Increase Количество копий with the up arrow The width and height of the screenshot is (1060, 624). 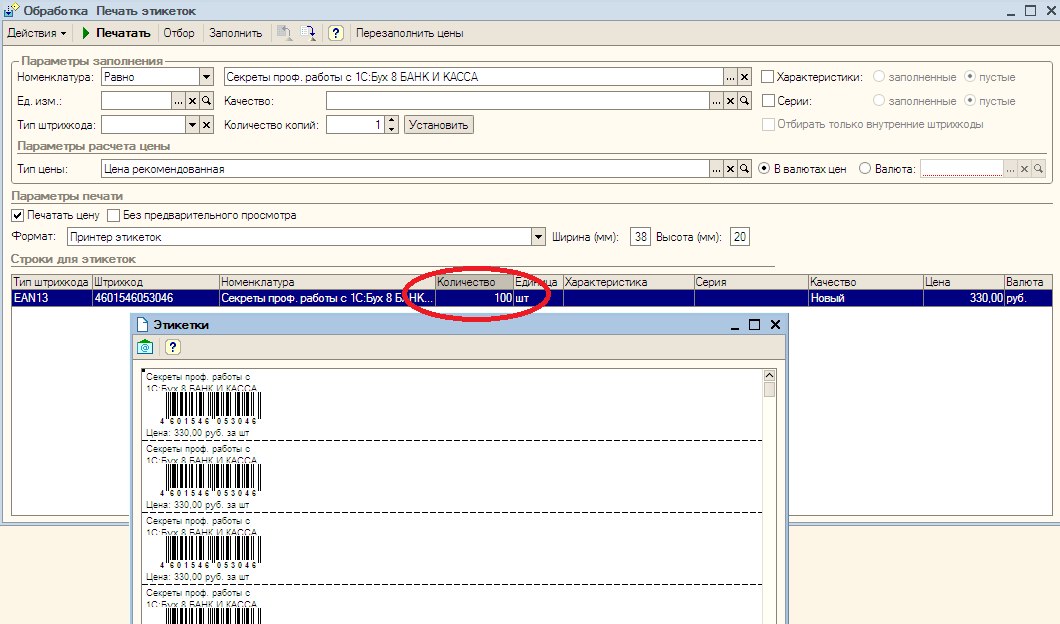coord(391,120)
